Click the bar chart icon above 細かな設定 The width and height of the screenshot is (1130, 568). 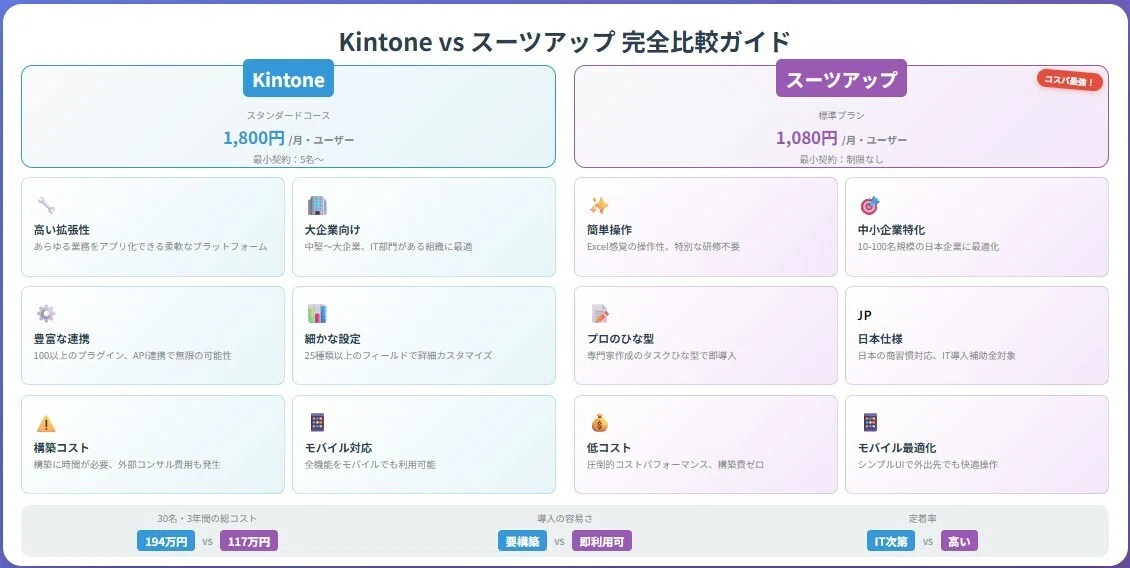point(317,314)
